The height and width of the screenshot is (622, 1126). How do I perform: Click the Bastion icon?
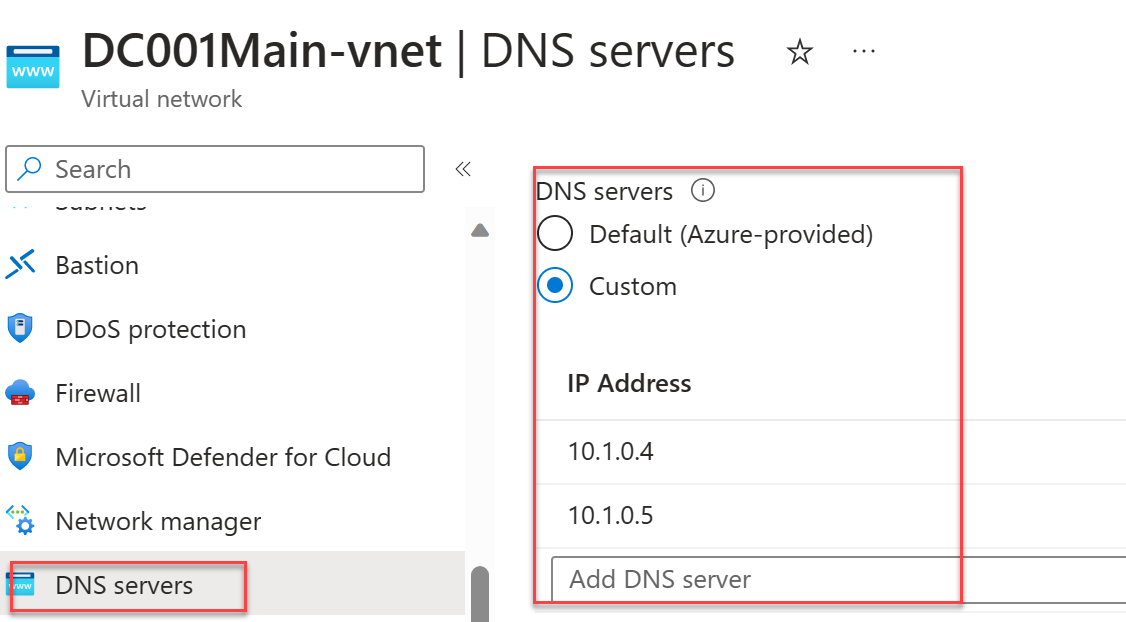coord(20,265)
